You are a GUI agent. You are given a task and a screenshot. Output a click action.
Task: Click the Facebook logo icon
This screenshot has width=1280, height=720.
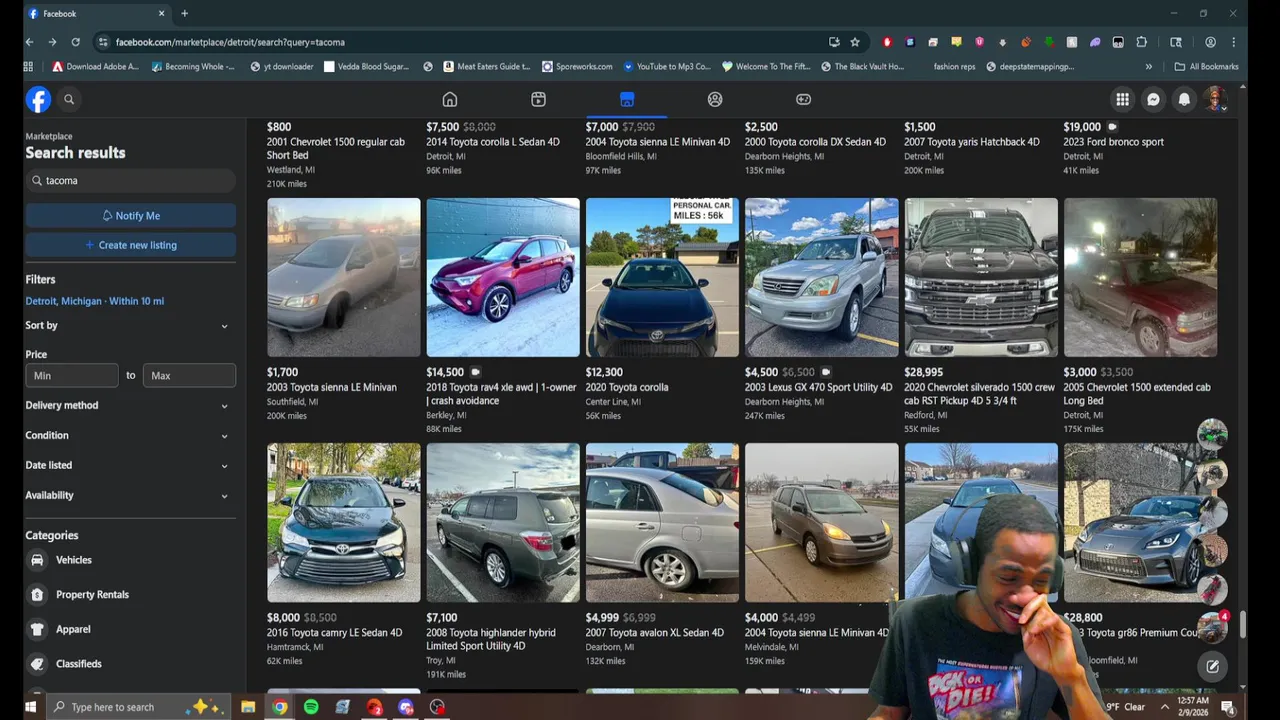[38, 99]
